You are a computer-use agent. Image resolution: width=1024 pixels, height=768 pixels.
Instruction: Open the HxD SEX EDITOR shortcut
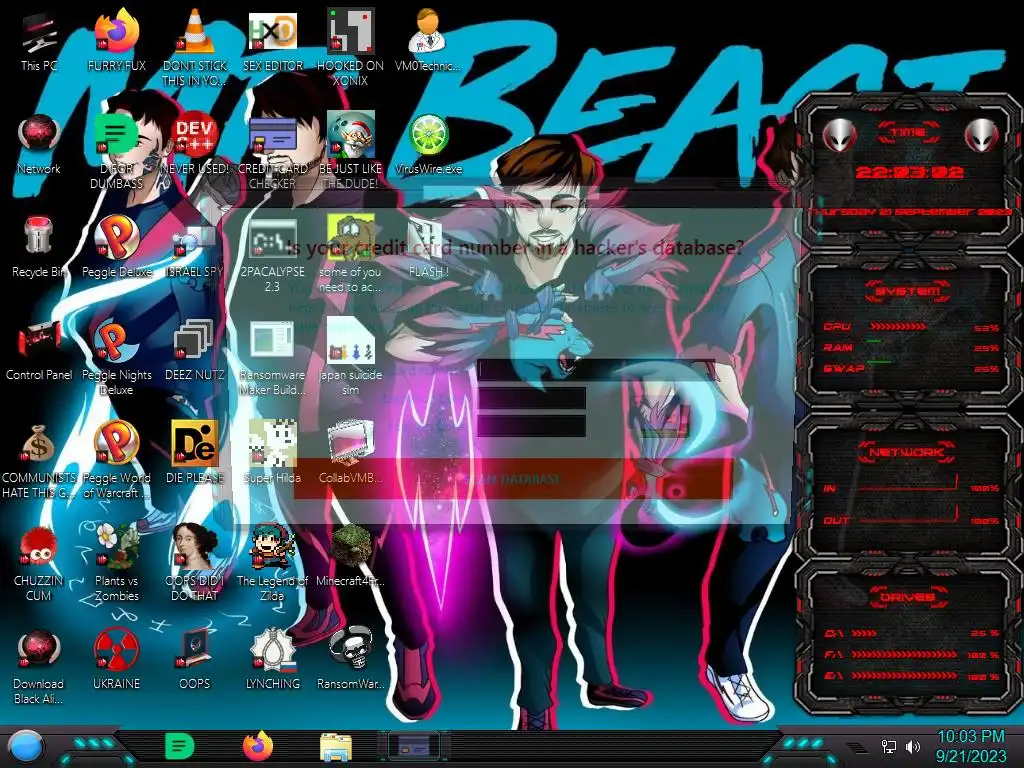(x=272, y=40)
